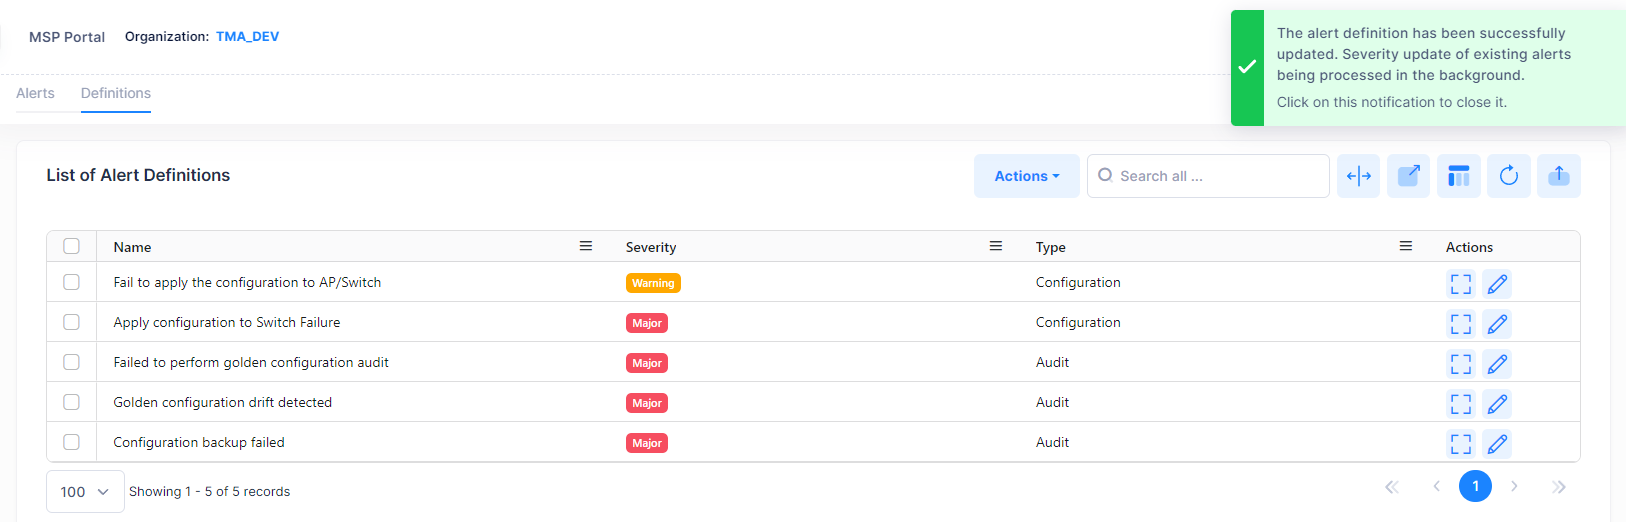
Task: Check the Apply configuration to Switch Failure row
Action: (x=71, y=322)
